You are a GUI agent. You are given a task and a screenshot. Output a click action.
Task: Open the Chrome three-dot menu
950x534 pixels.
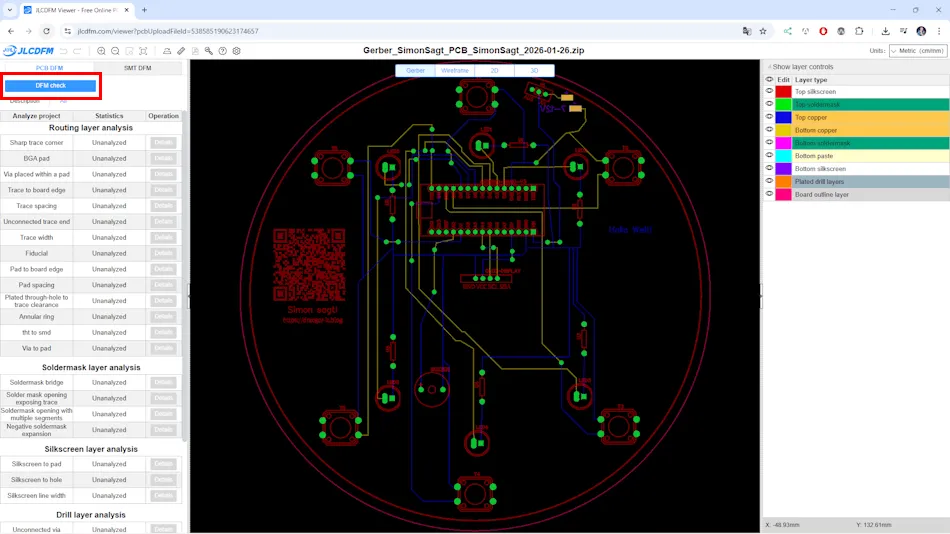point(938,31)
